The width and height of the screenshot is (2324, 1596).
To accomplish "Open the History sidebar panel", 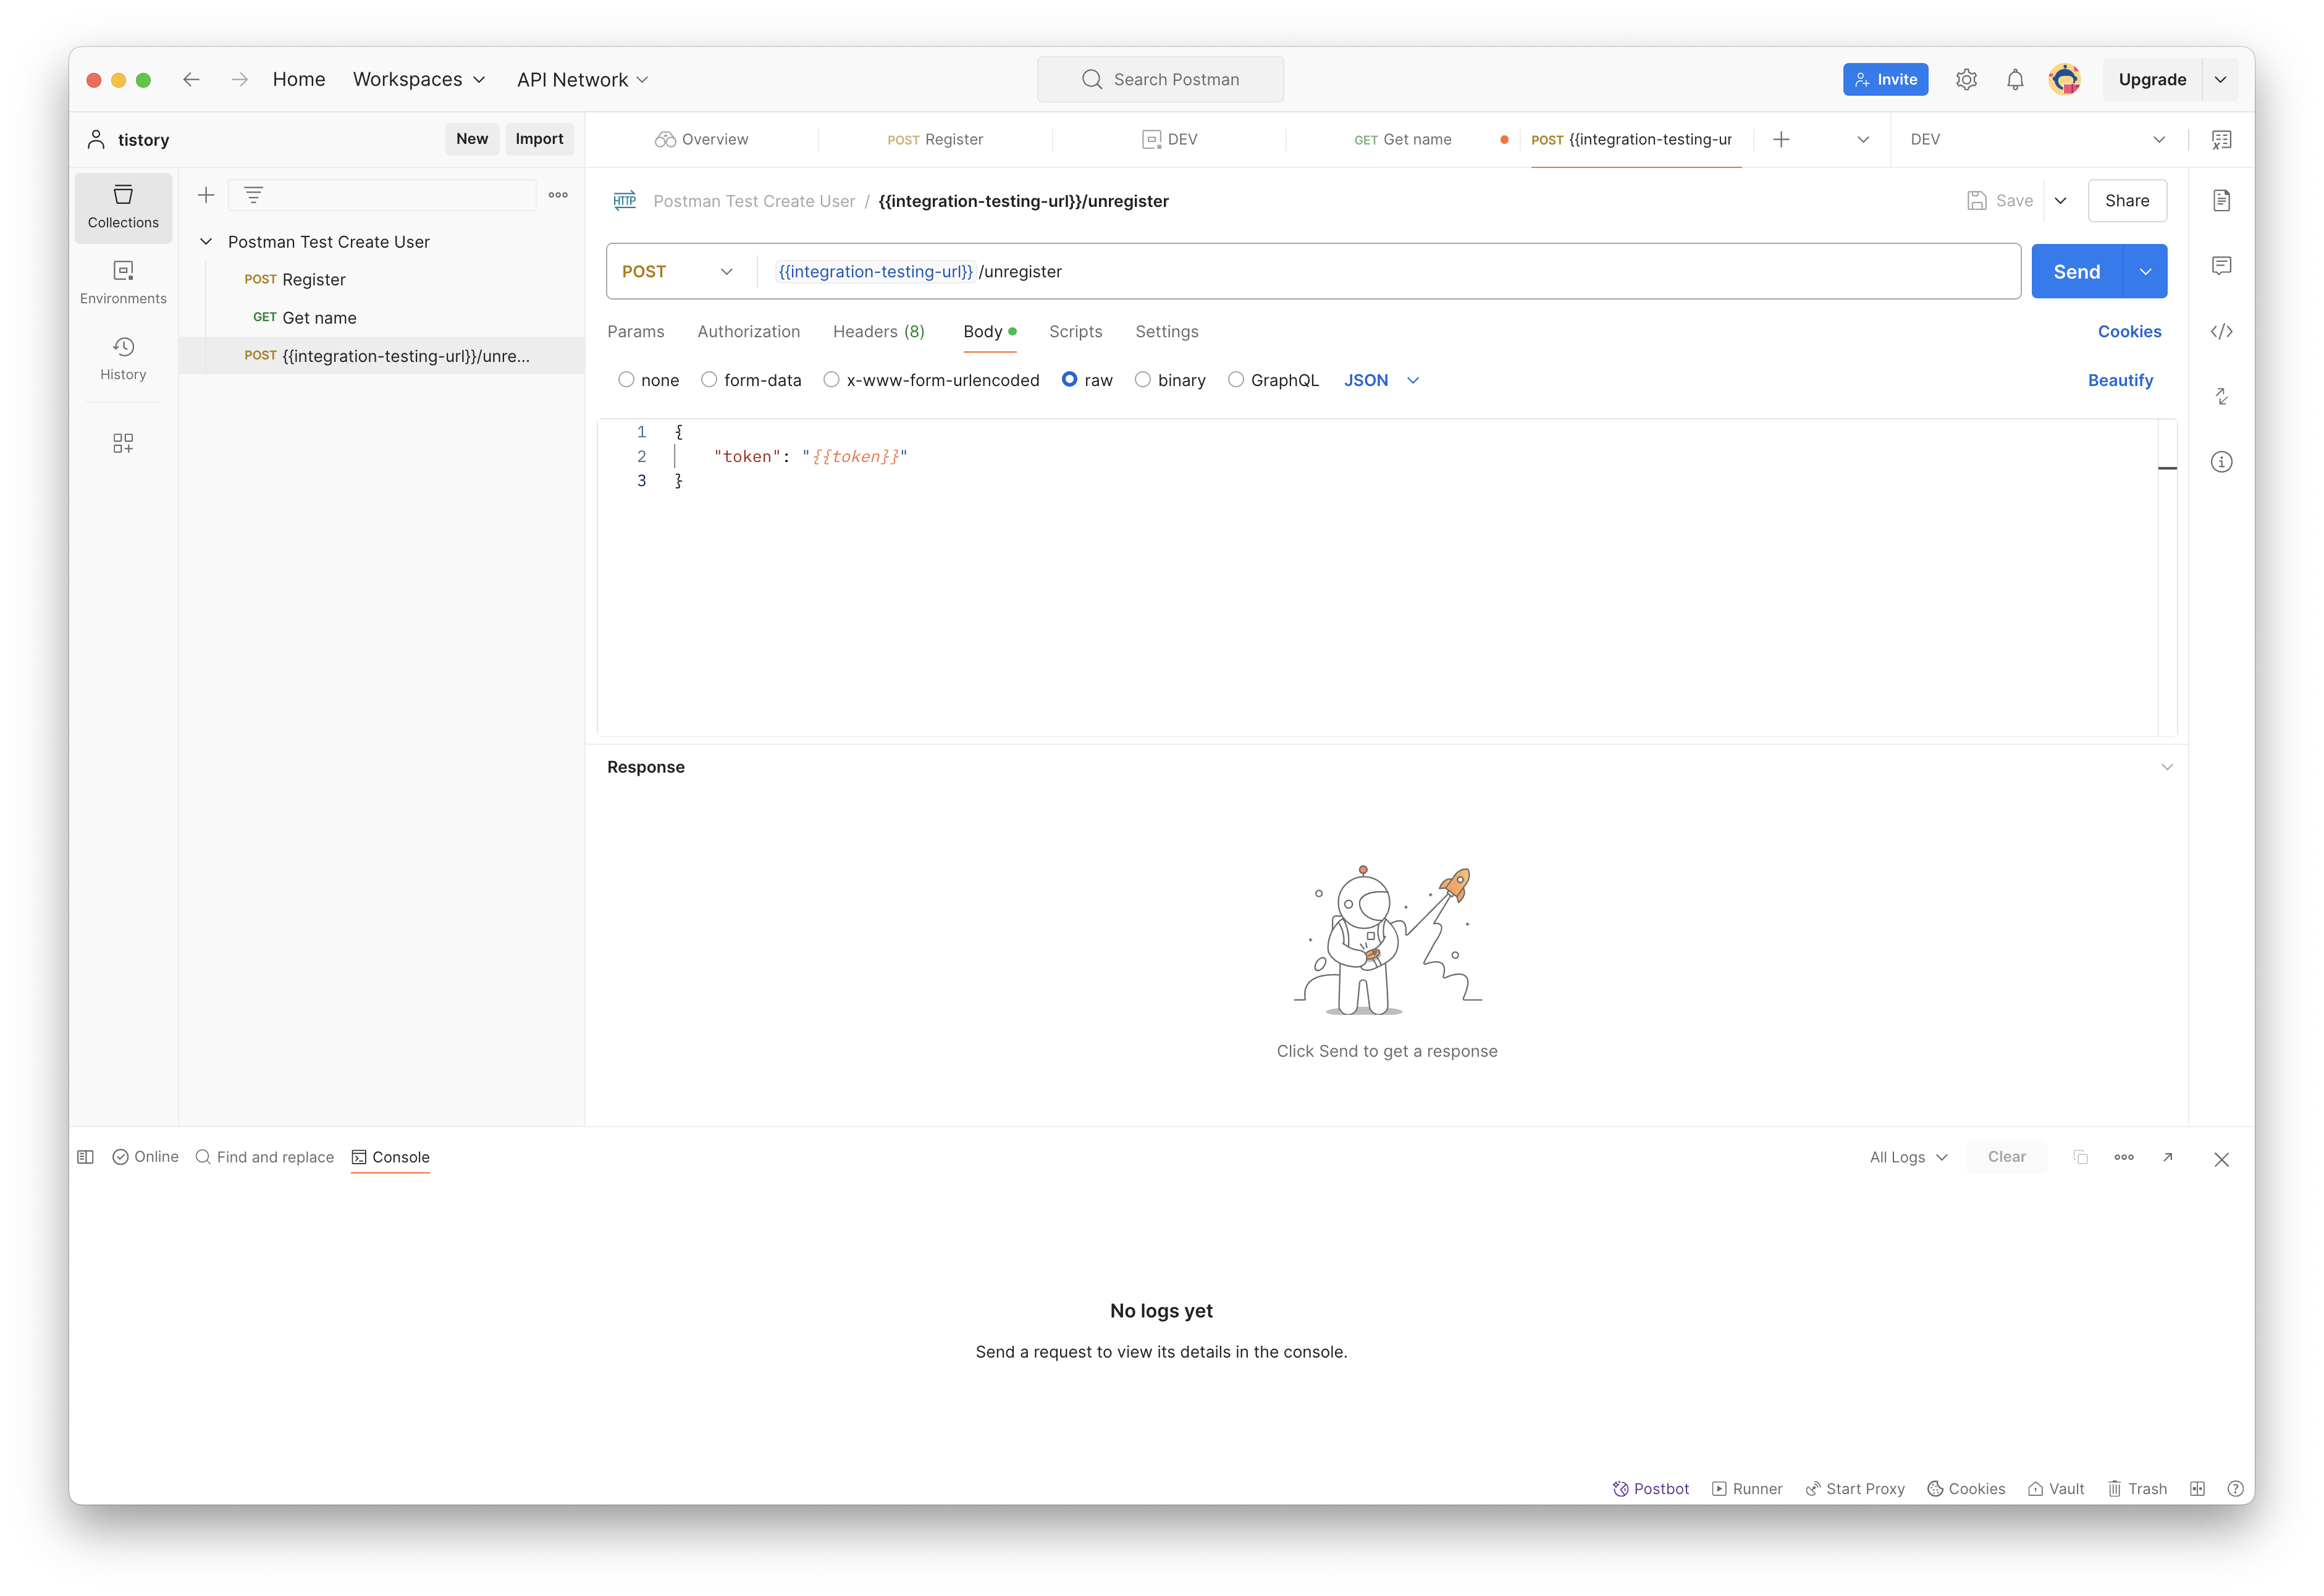I will [x=123, y=358].
